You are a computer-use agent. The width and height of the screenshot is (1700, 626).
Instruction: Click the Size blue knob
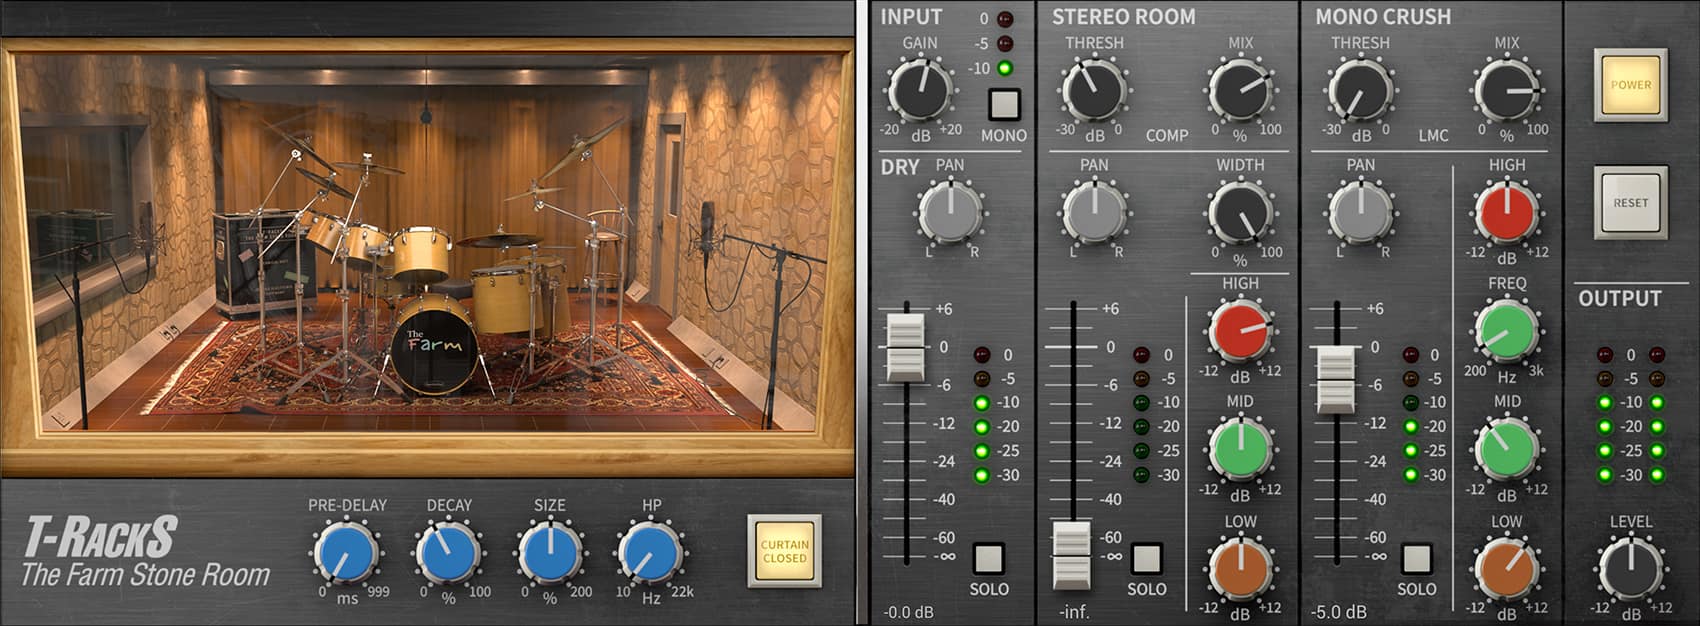549,554
